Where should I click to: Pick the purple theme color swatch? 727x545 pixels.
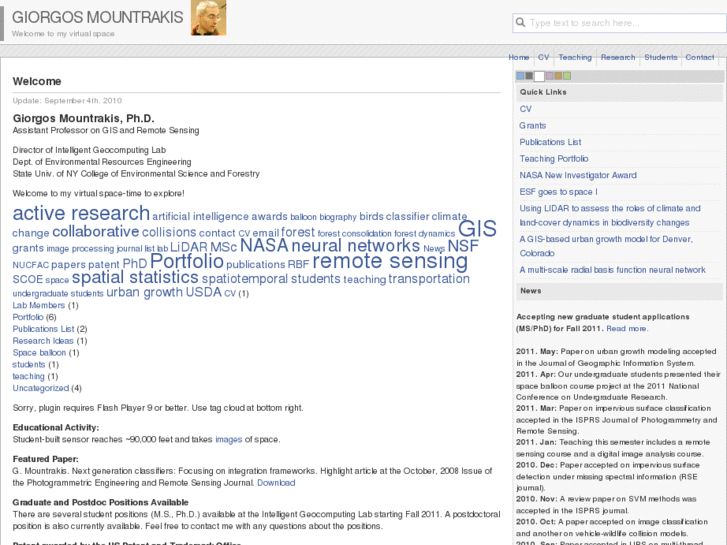pyautogui.click(x=548, y=76)
